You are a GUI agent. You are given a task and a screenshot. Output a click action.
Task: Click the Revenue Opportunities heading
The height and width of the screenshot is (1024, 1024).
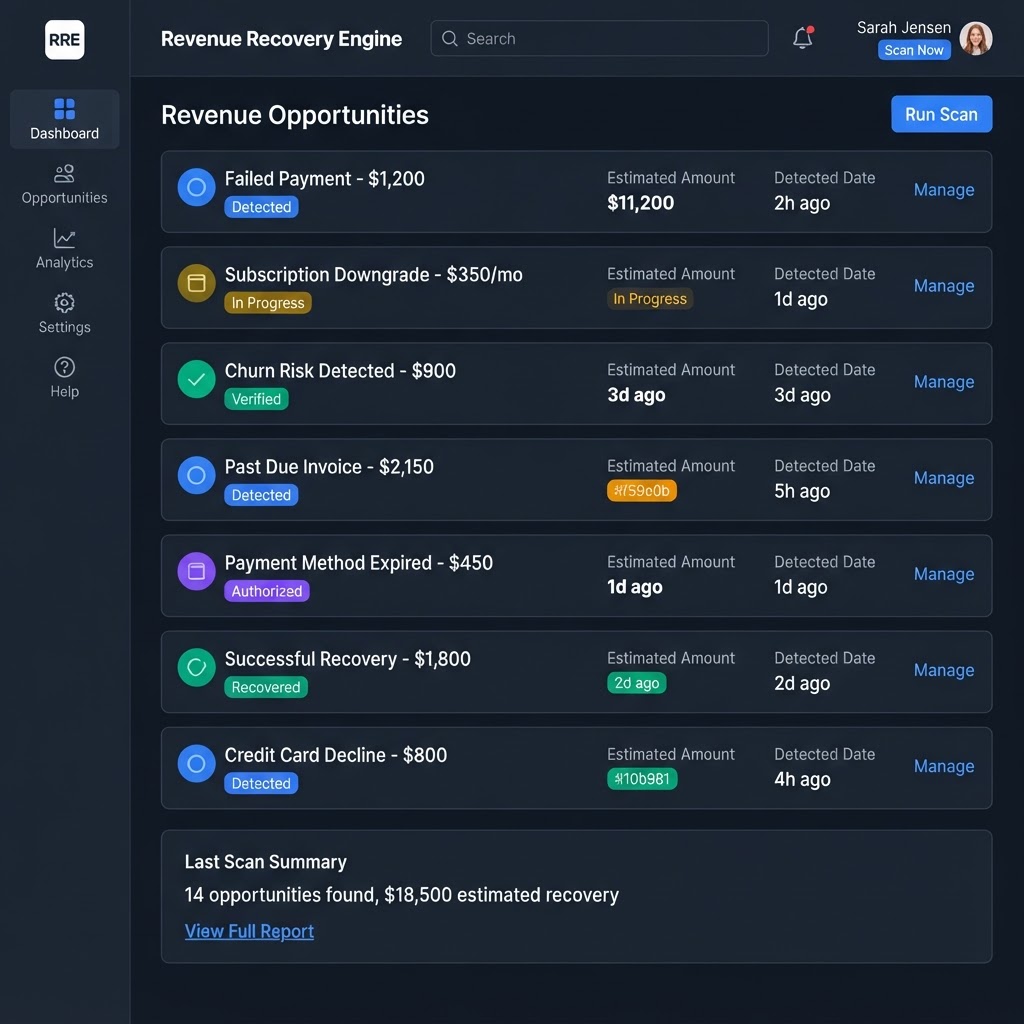point(295,115)
